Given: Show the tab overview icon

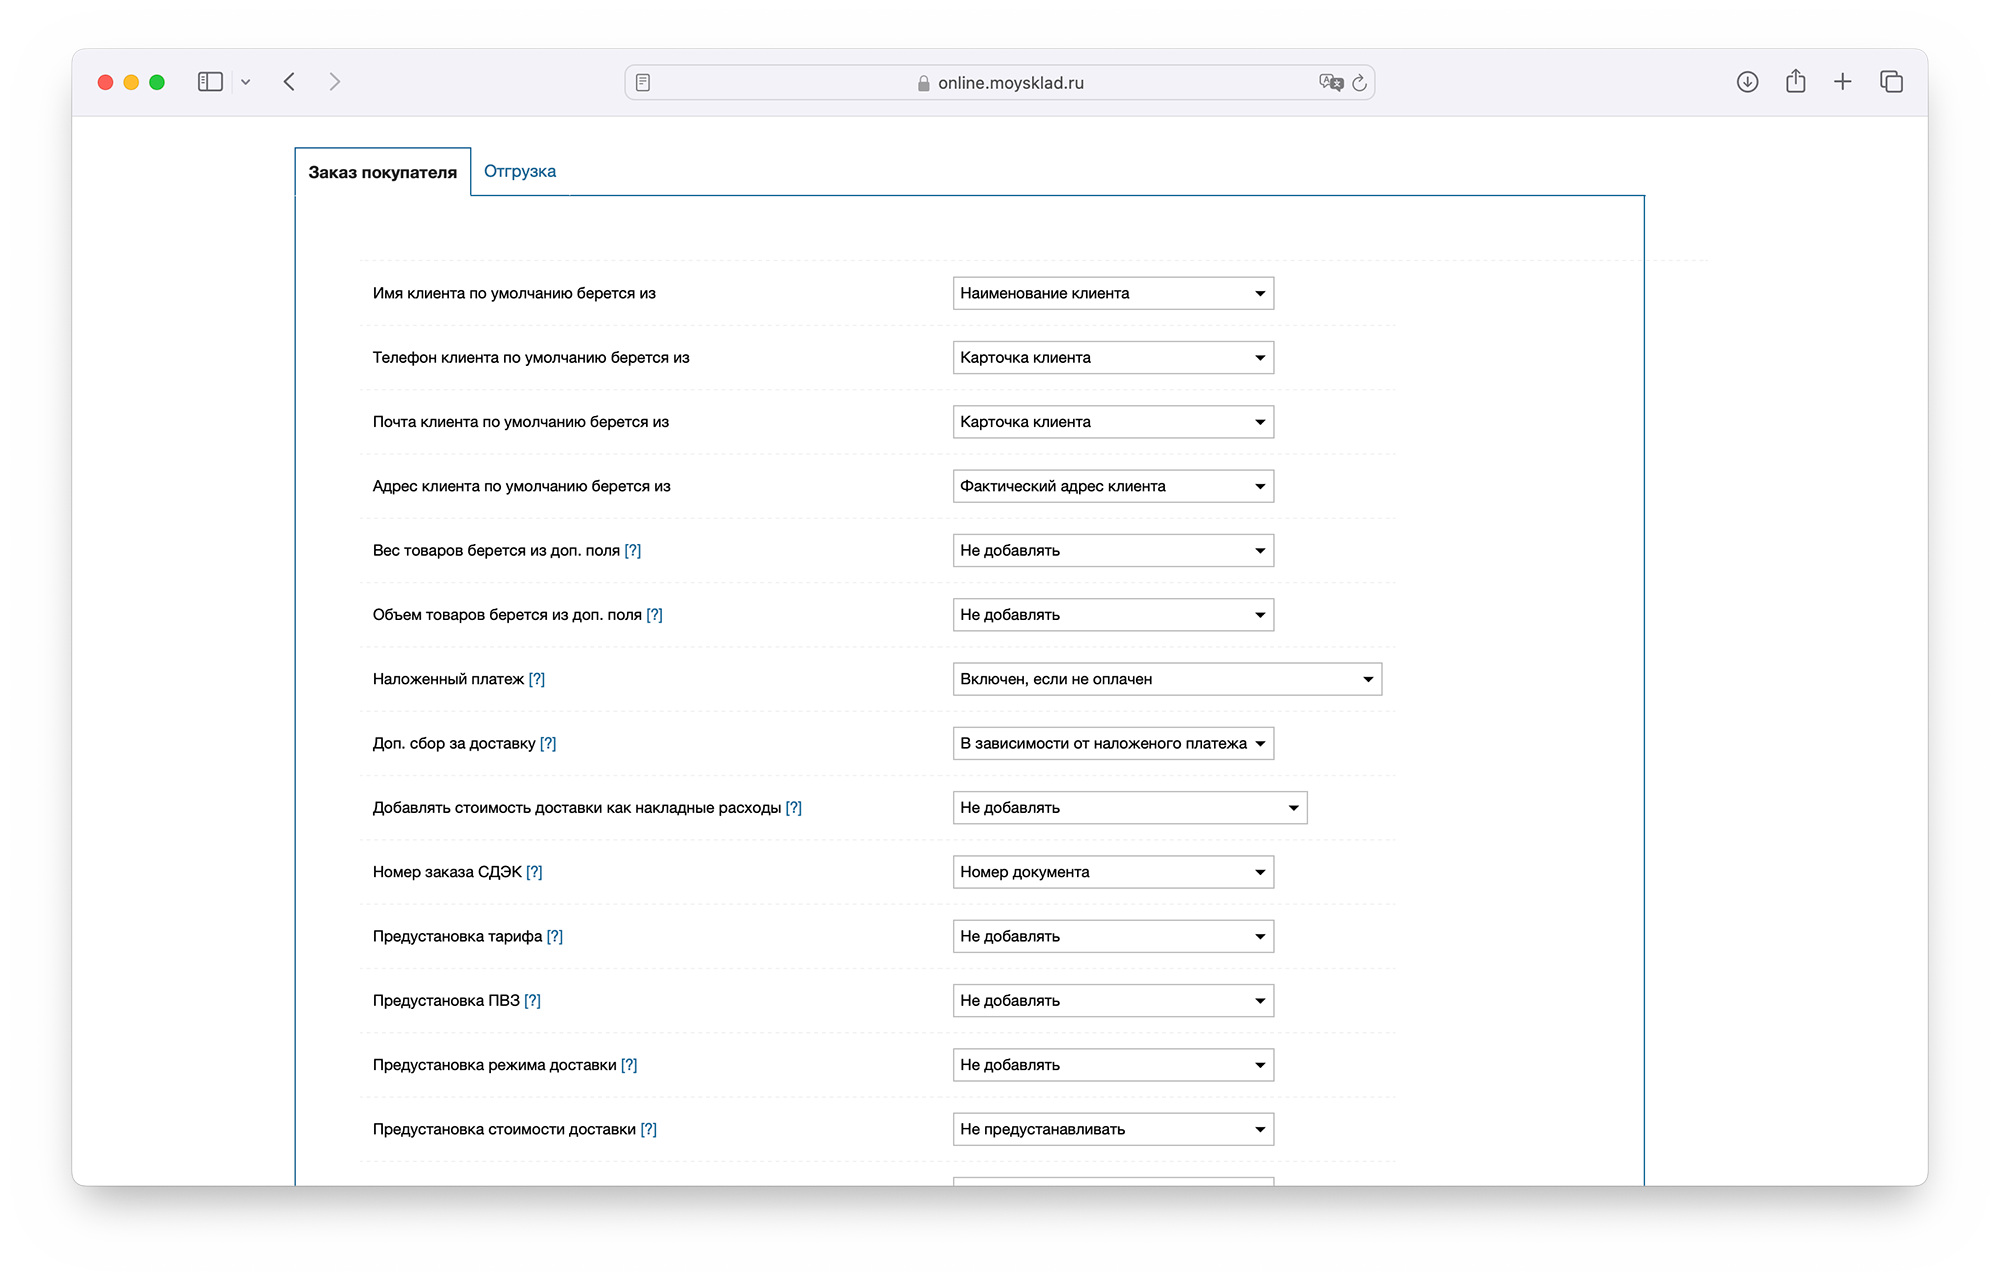Looking at the screenshot, I should (1891, 82).
